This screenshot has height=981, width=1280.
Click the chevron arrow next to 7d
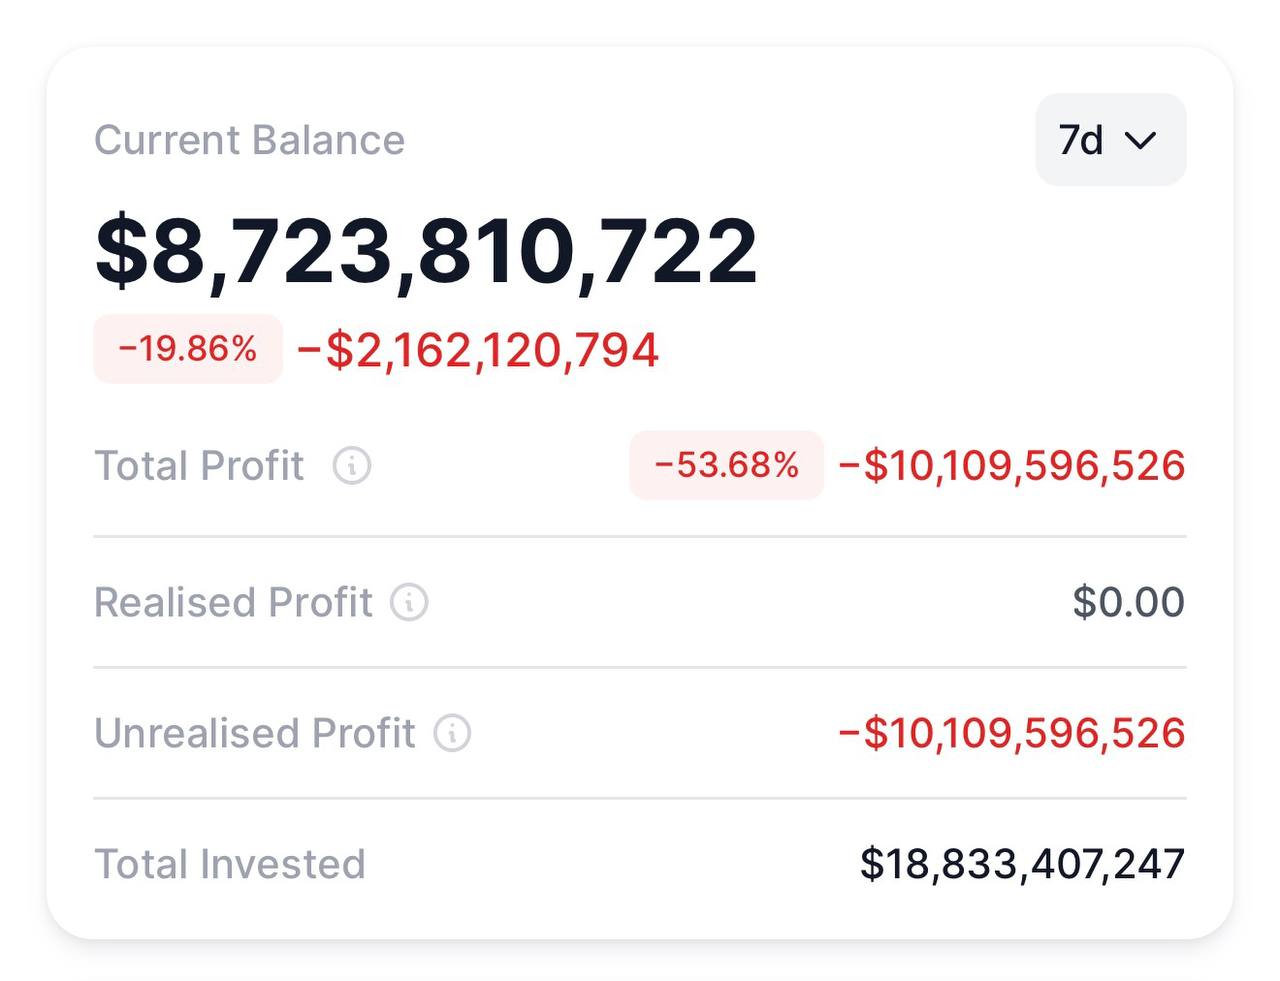[1140, 141]
